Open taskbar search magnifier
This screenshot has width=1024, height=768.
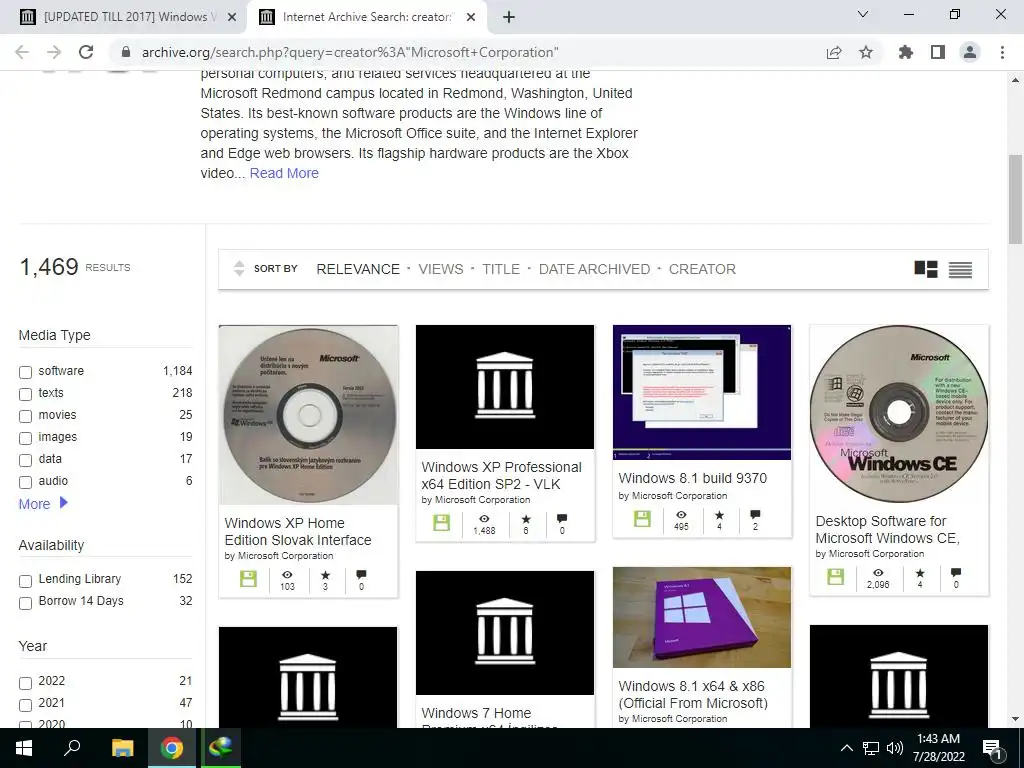(x=72, y=748)
